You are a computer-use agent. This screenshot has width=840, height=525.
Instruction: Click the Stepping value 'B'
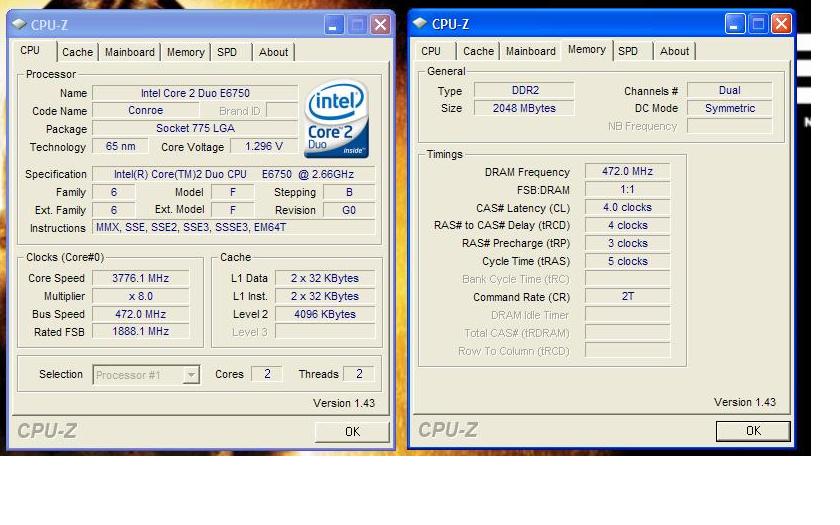pos(349,192)
